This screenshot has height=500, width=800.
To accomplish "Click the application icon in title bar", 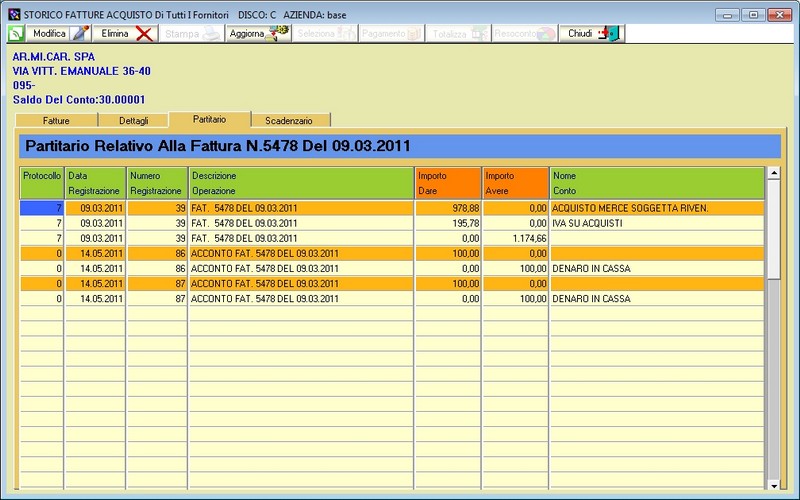I will click(x=14, y=15).
